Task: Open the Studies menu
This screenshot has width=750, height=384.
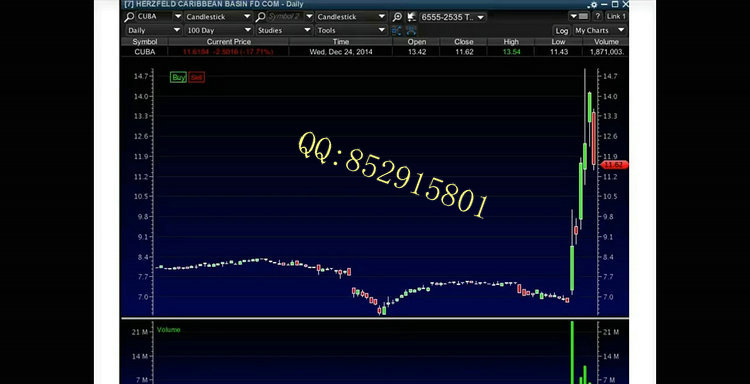Action: pos(285,30)
